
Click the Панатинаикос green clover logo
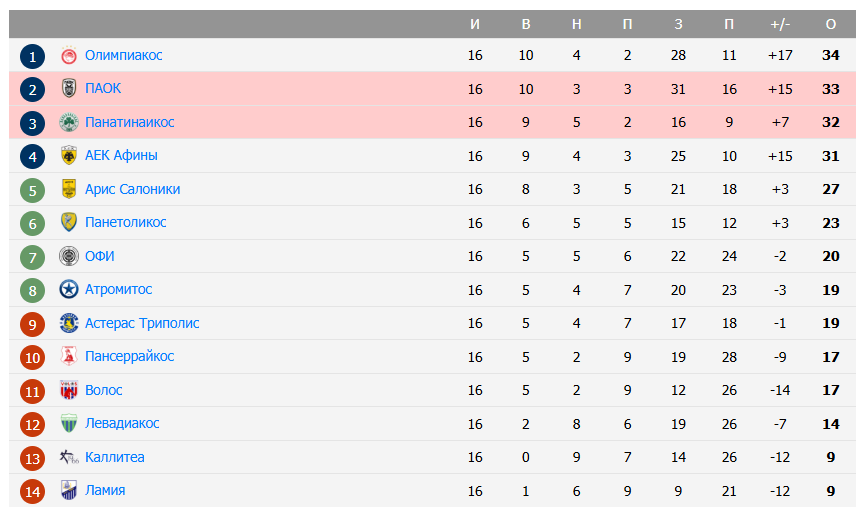pyautogui.click(x=69, y=123)
